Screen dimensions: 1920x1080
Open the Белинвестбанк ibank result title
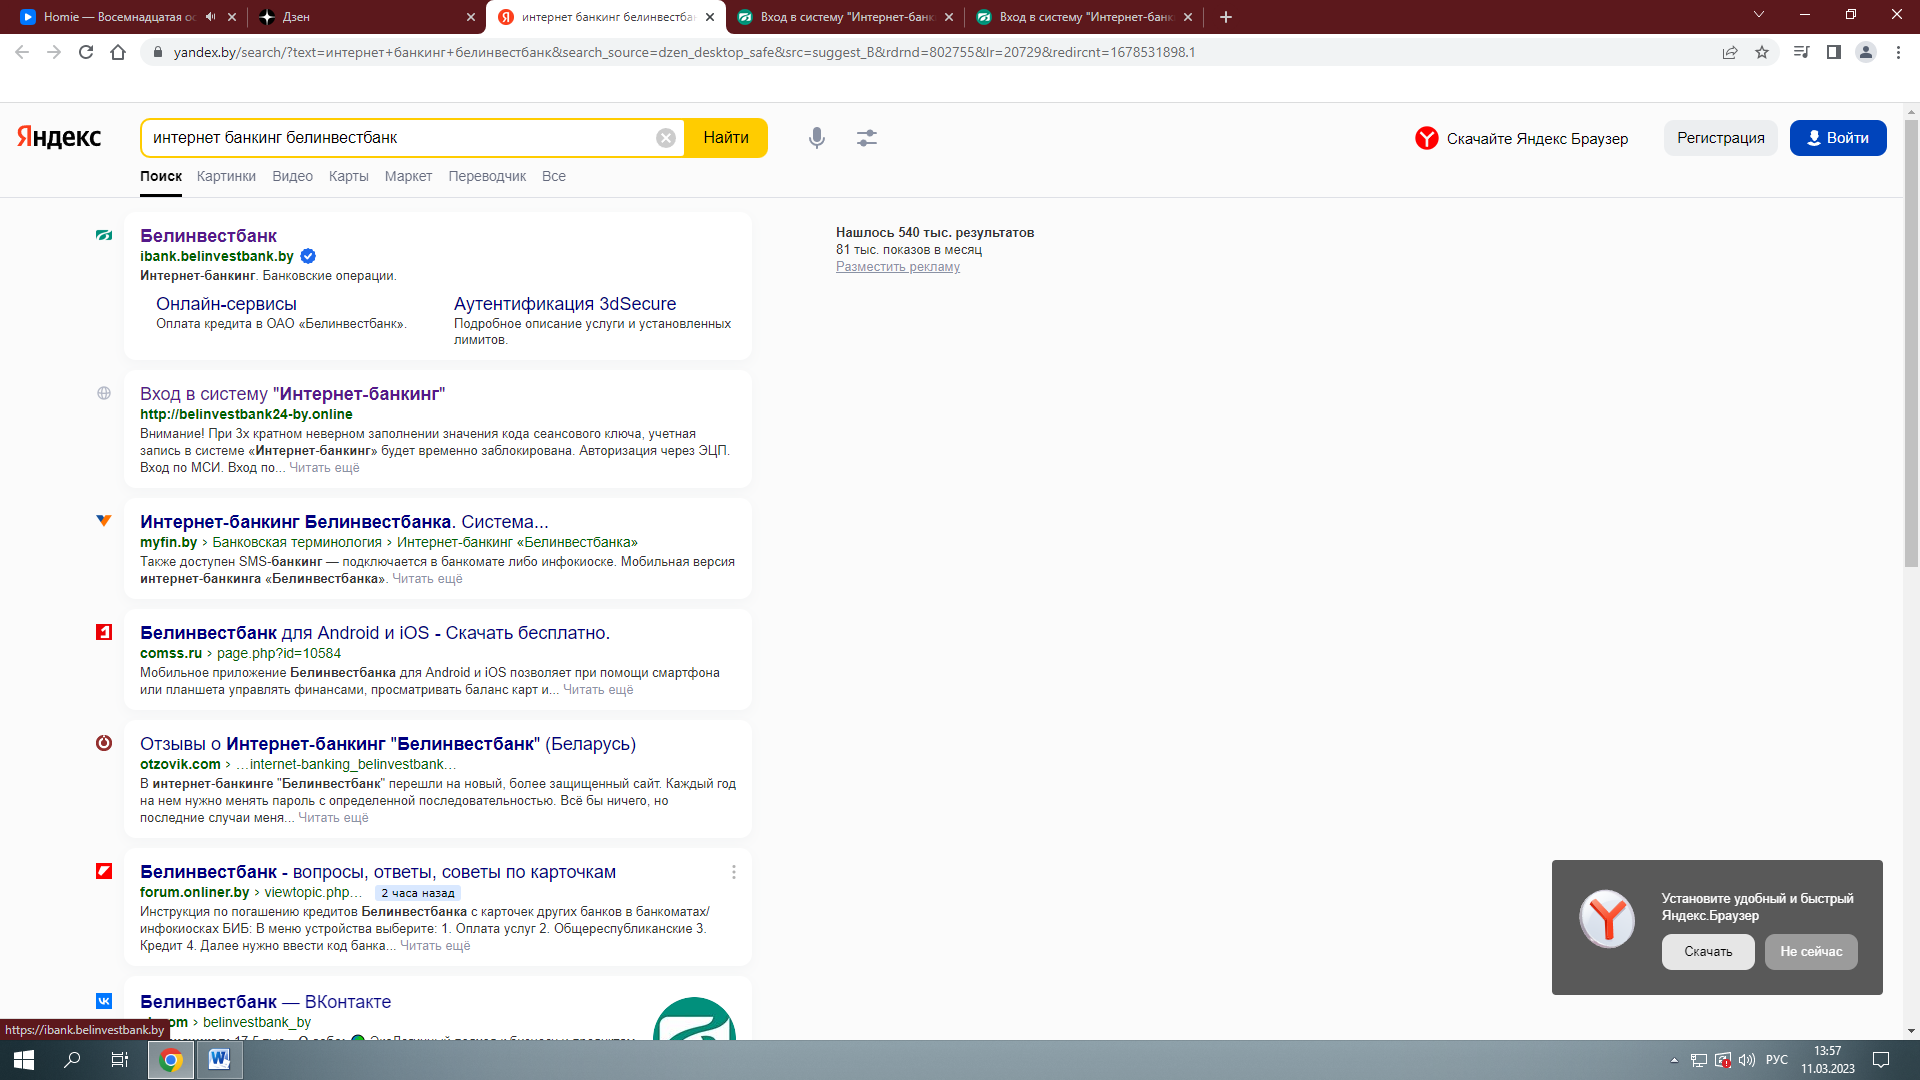(x=208, y=236)
